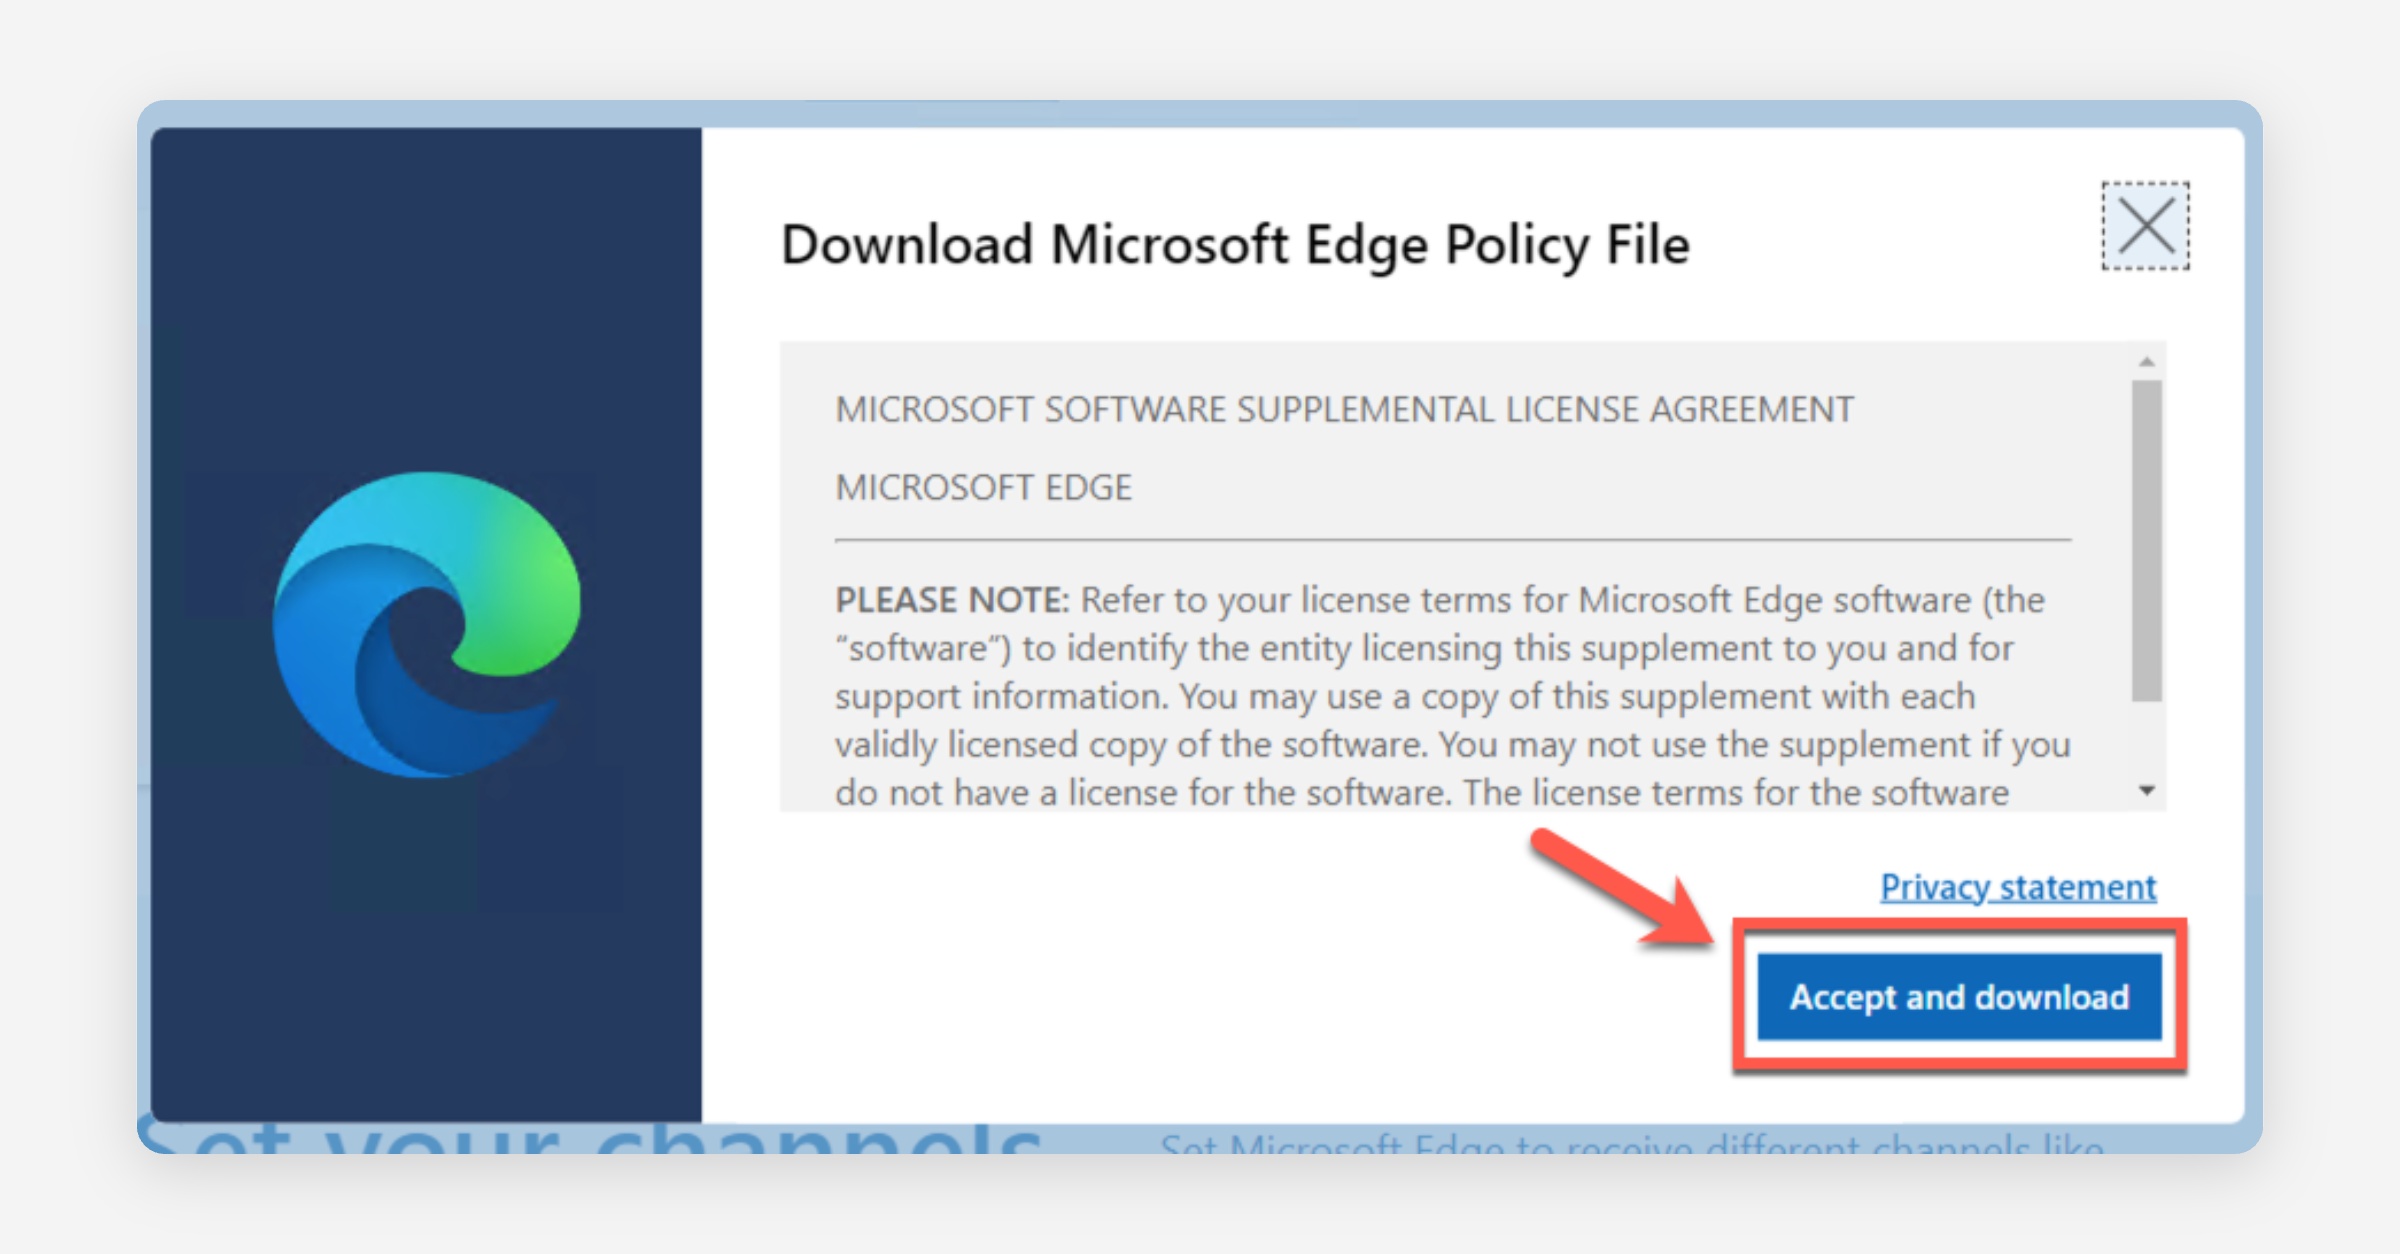Click the license scrollbar up arrow
2400x1254 pixels.
pos(2147,362)
